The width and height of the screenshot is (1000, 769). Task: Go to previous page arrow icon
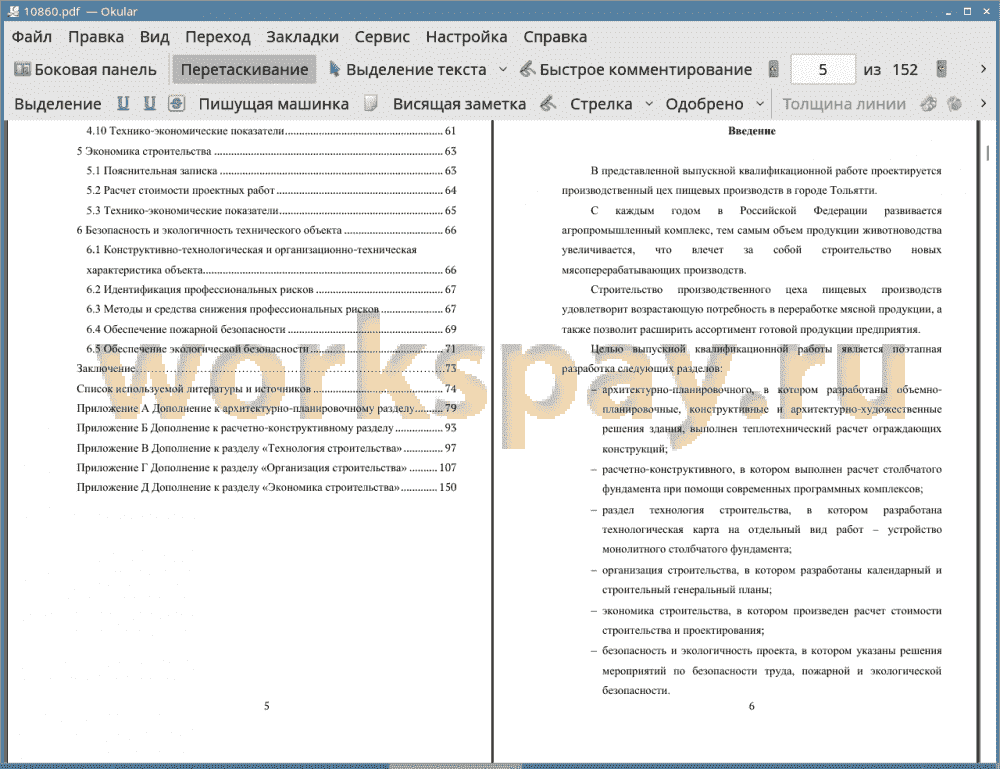[774, 69]
